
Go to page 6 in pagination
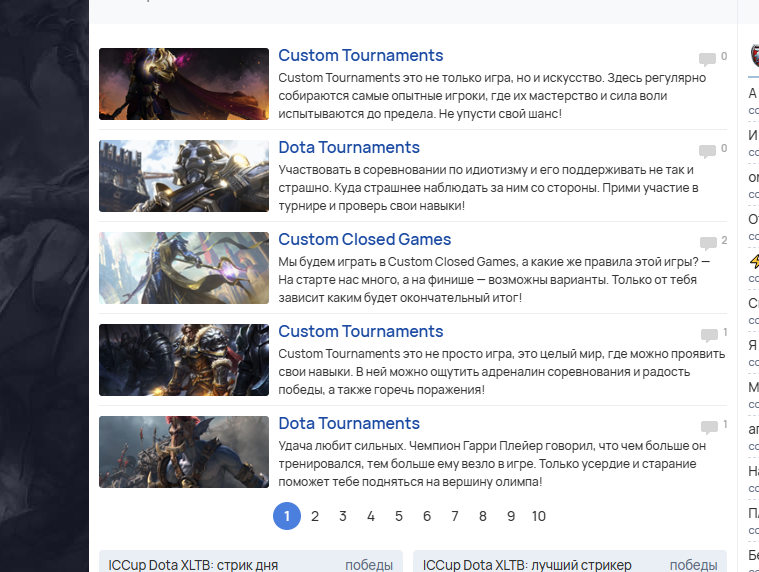tap(427, 516)
